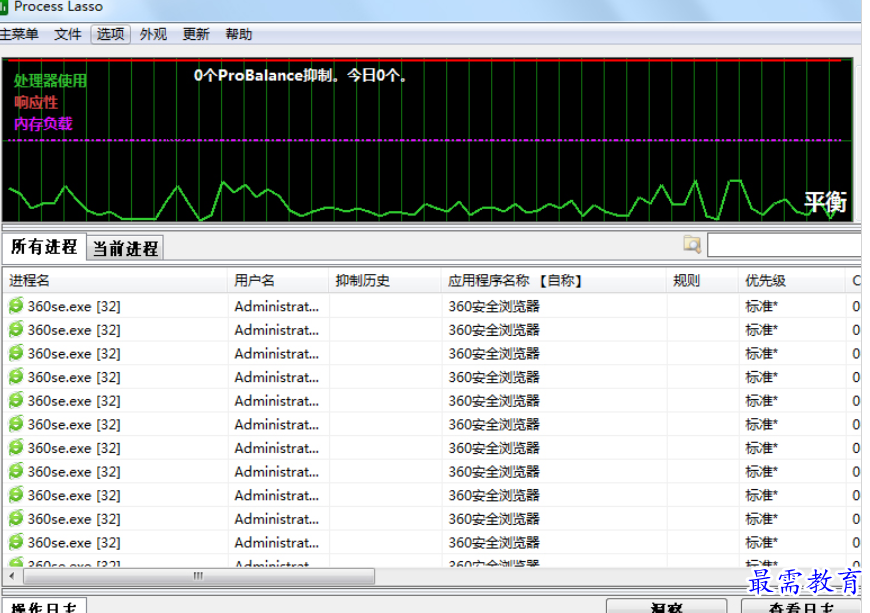This screenshot has width=870, height=613.
Task: Click the 查看日志 button
Action: click(x=801, y=606)
